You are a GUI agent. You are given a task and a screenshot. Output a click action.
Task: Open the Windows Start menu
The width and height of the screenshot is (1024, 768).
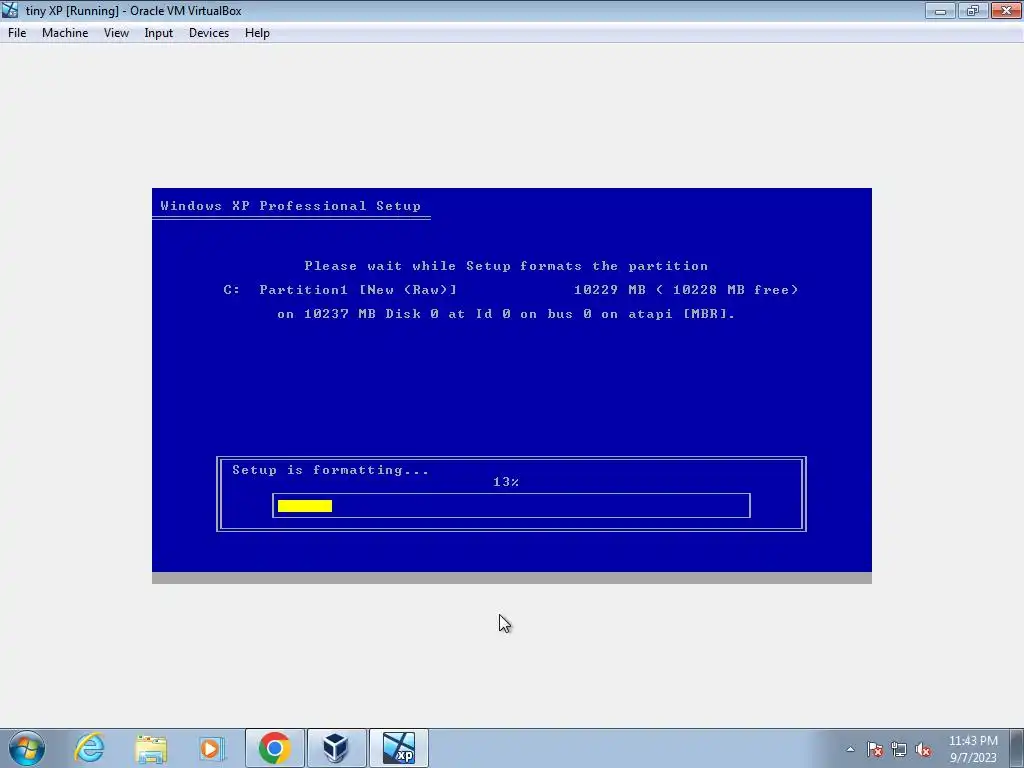[x=27, y=748]
